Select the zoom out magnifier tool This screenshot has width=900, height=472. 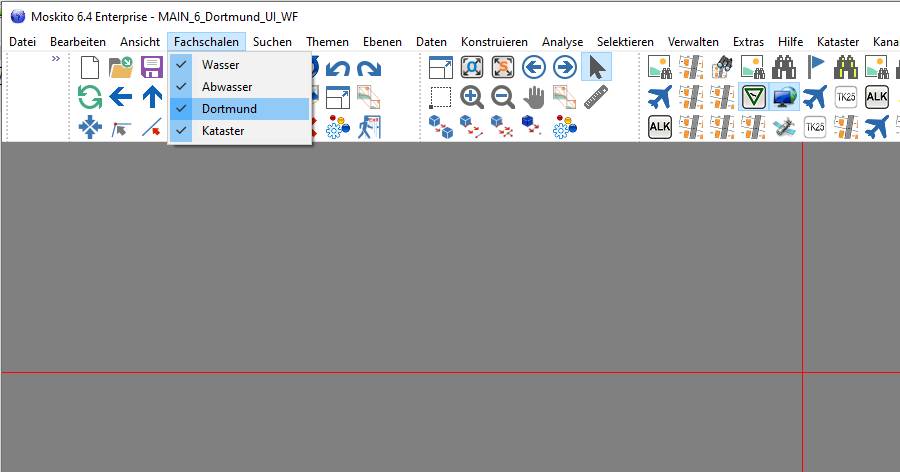coord(503,97)
